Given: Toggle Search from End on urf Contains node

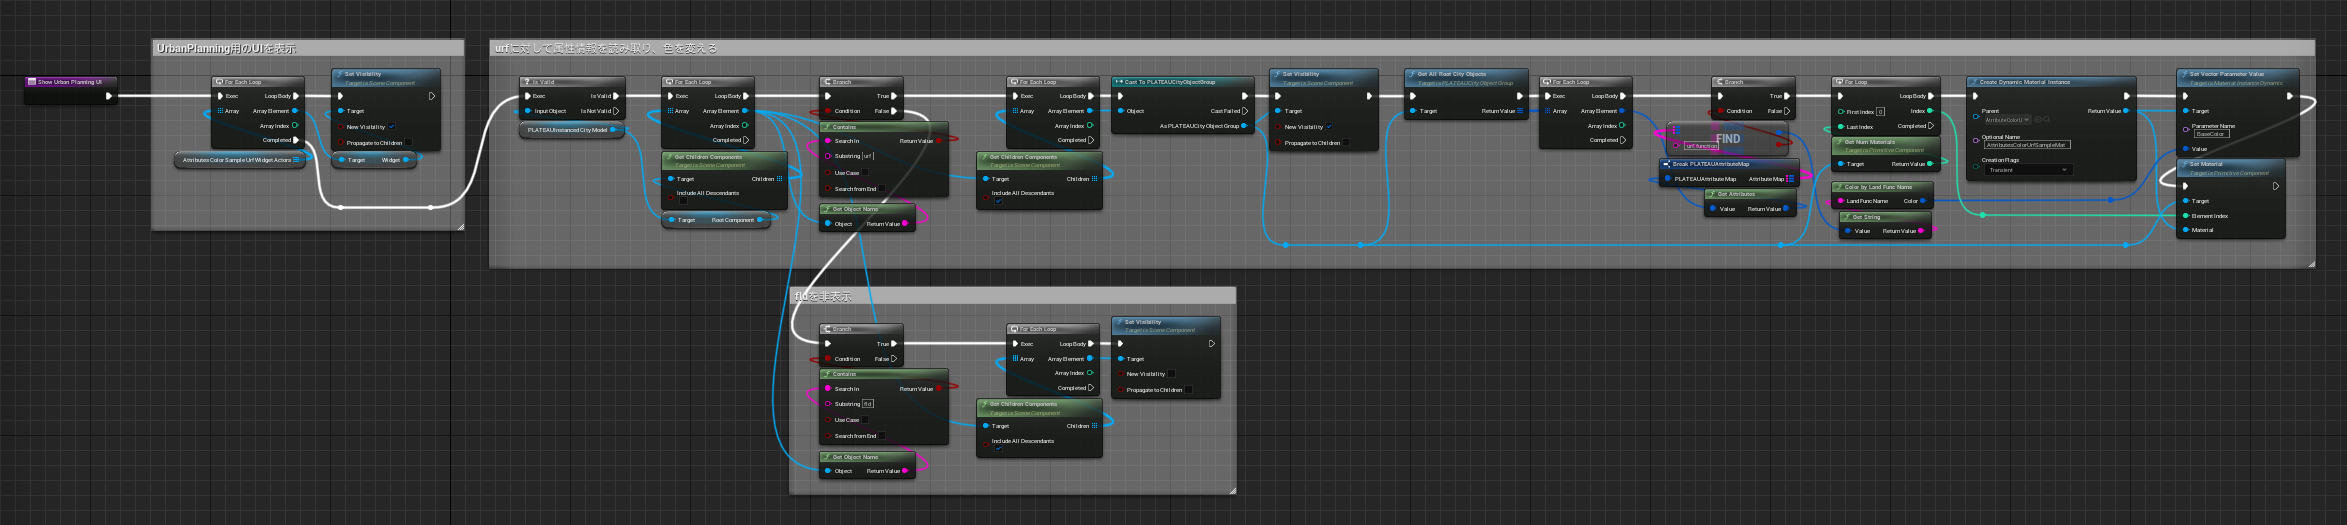Looking at the screenshot, I should [x=883, y=189].
